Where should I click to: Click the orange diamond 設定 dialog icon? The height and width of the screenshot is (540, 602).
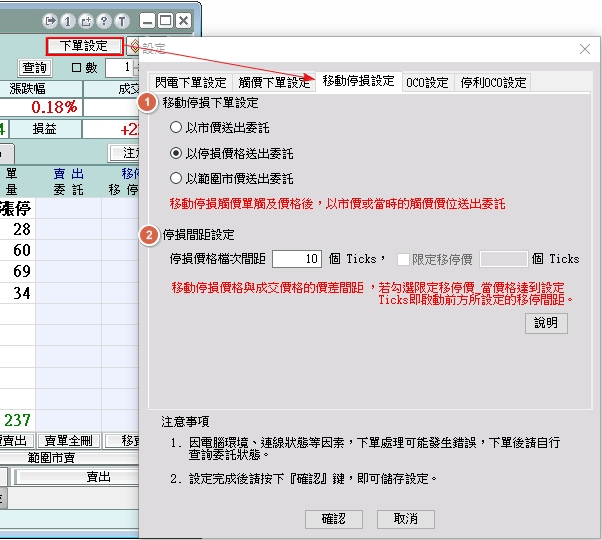tap(133, 47)
